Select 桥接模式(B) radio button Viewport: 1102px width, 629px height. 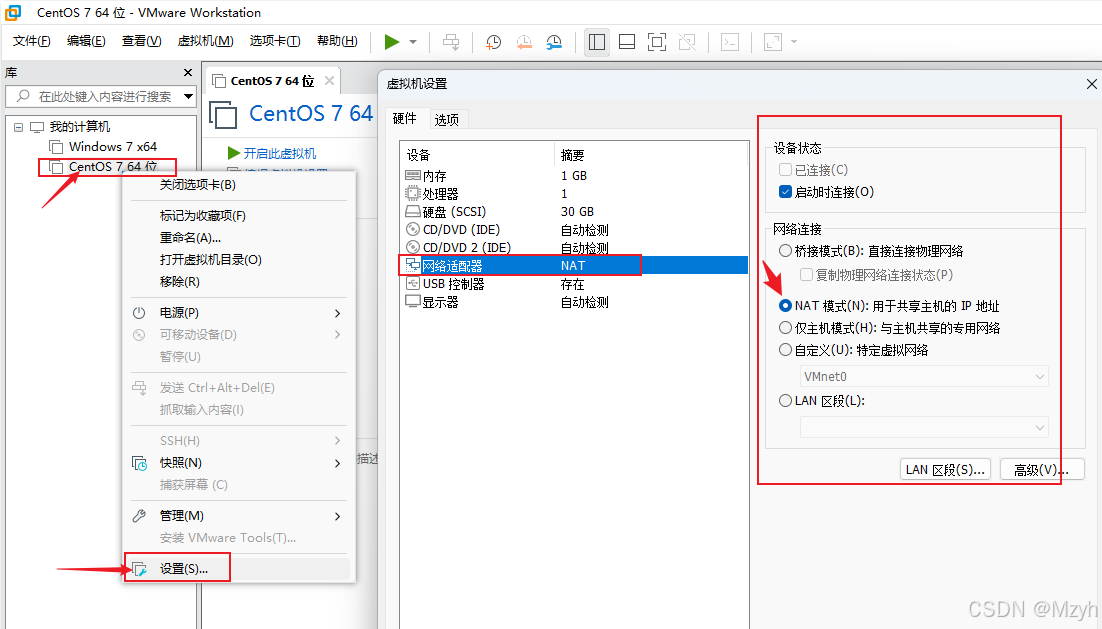click(786, 251)
